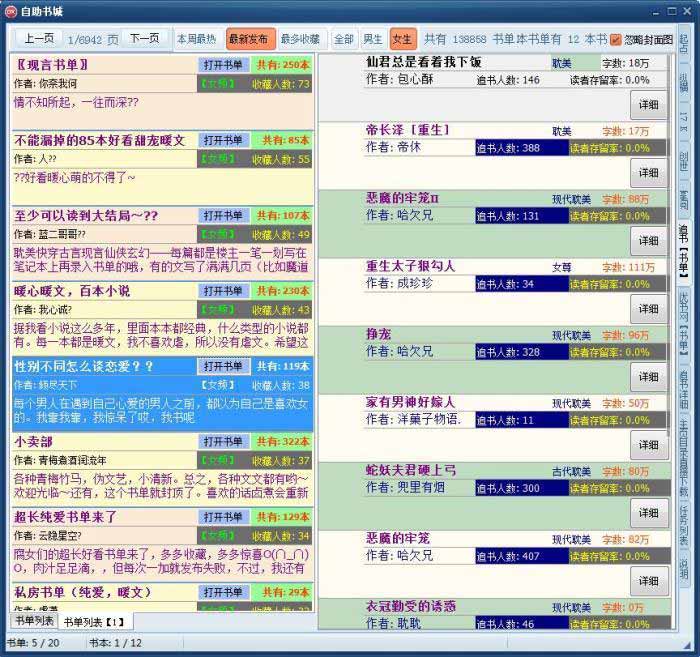Show details of 蛇妖夫君硬上弓
Screen dimensions: 700x657
(x=648, y=512)
